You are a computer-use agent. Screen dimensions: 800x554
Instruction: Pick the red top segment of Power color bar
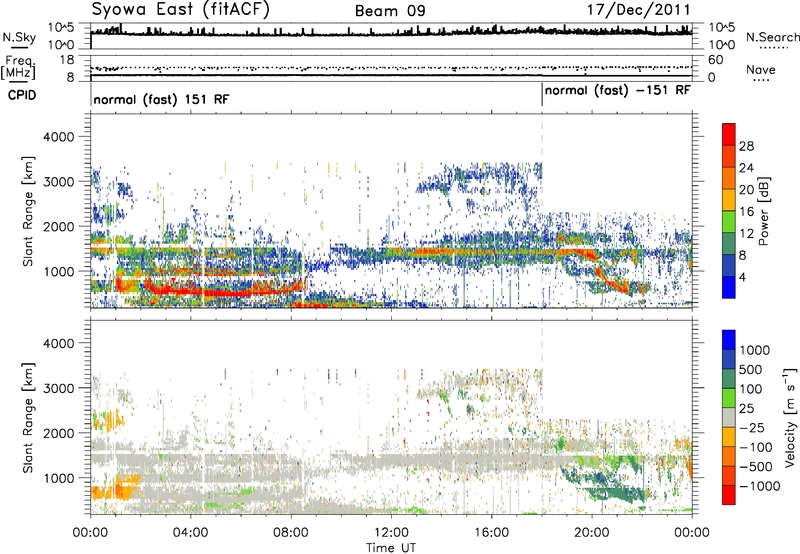(729, 134)
